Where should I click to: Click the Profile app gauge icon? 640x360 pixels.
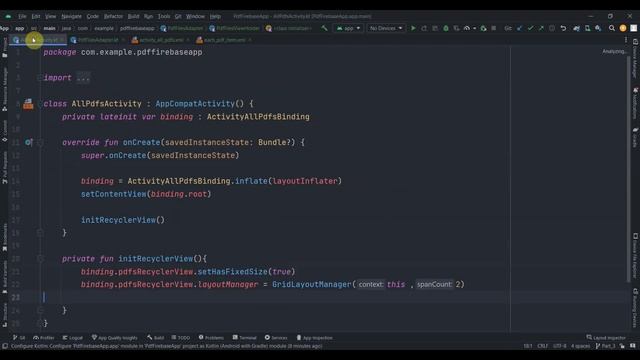[x=467, y=28]
